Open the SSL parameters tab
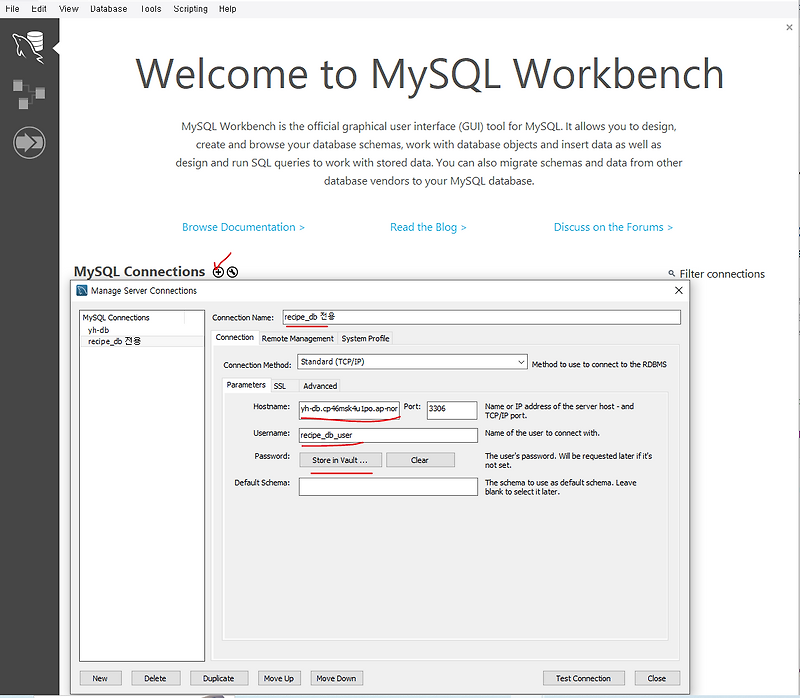 (280, 385)
